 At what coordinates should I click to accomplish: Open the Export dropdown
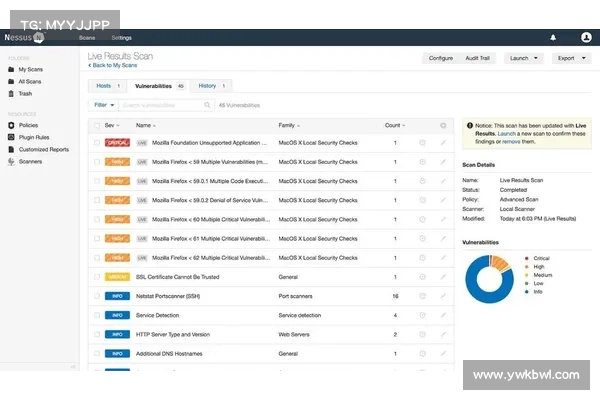(x=571, y=58)
